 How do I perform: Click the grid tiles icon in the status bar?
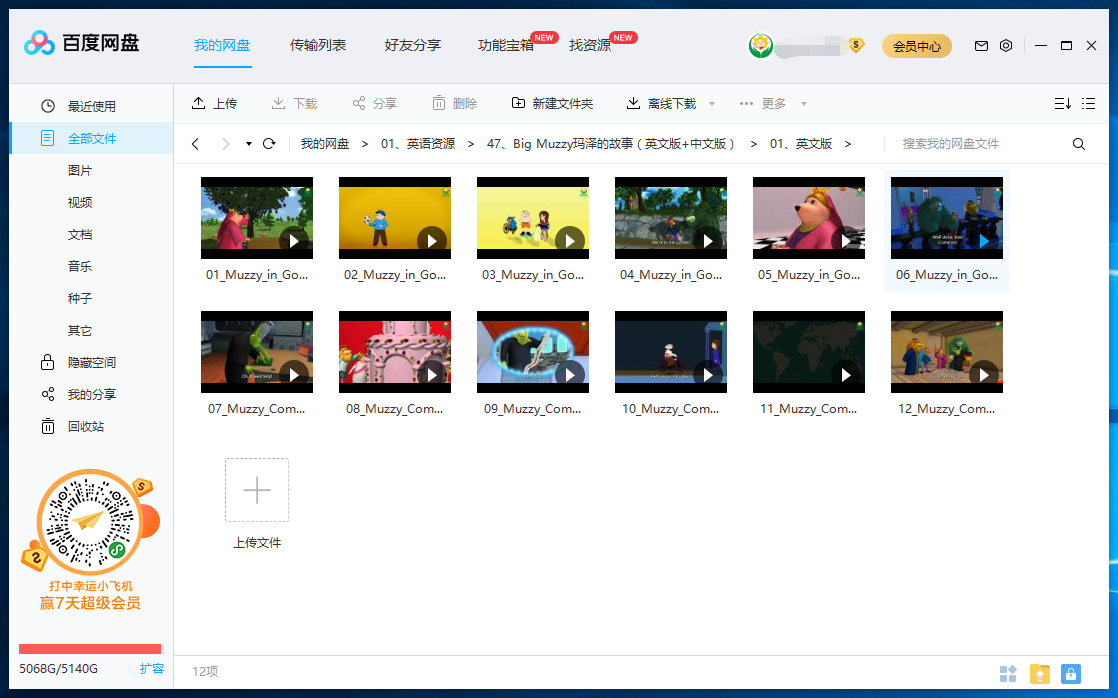[x=1008, y=673]
